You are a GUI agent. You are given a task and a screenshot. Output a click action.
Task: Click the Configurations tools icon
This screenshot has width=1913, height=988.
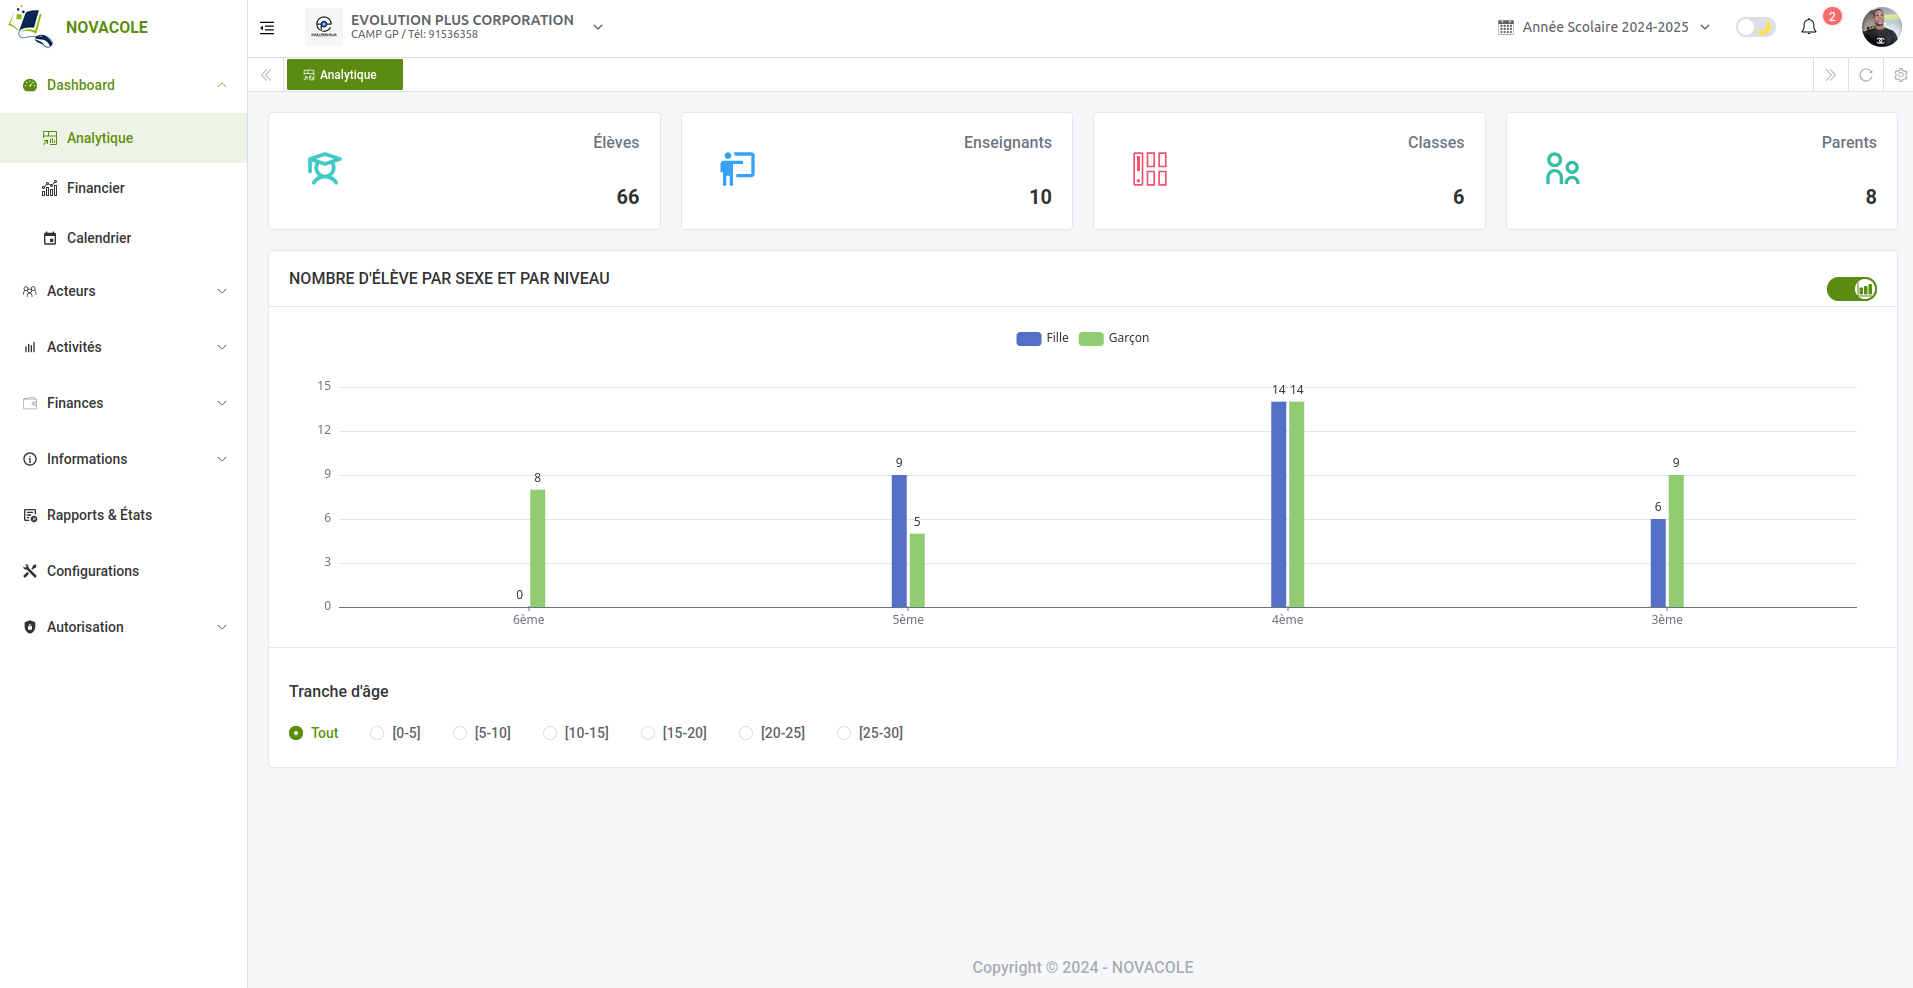(x=30, y=571)
